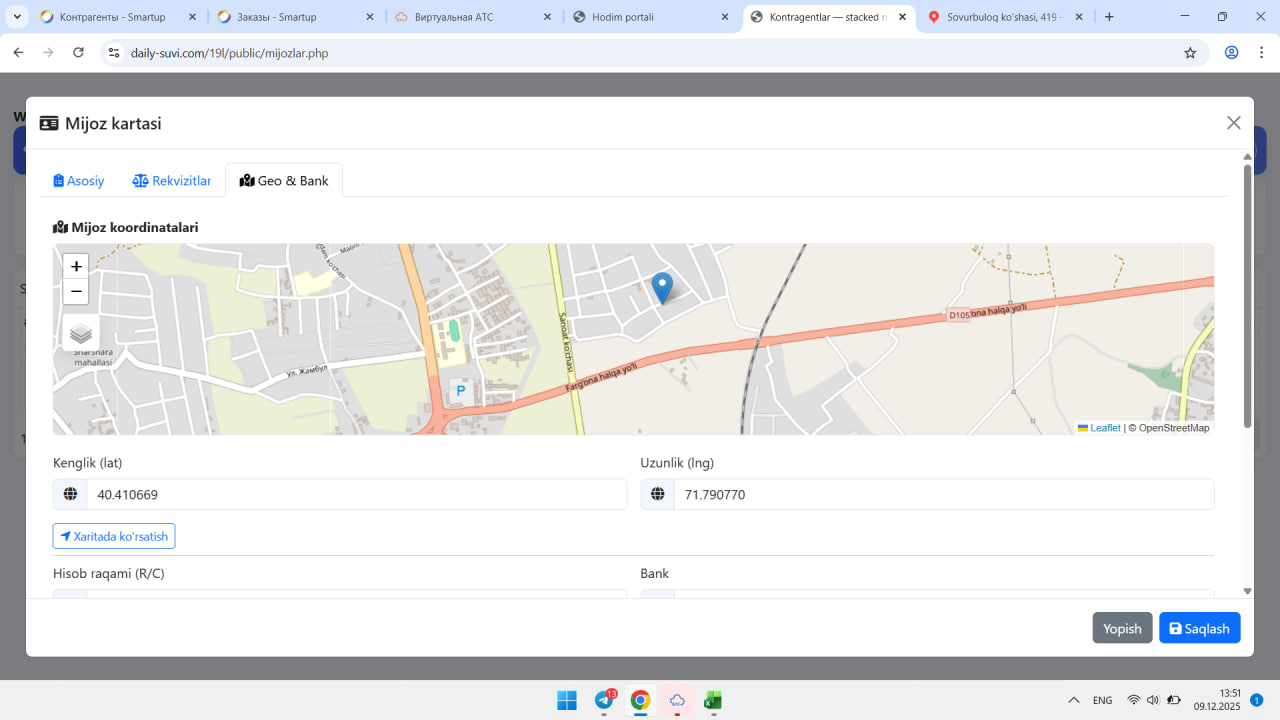Open the Leaflet attribution link
The height and width of the screenshot is (720, 1280).
click(x=1104, y=428)
